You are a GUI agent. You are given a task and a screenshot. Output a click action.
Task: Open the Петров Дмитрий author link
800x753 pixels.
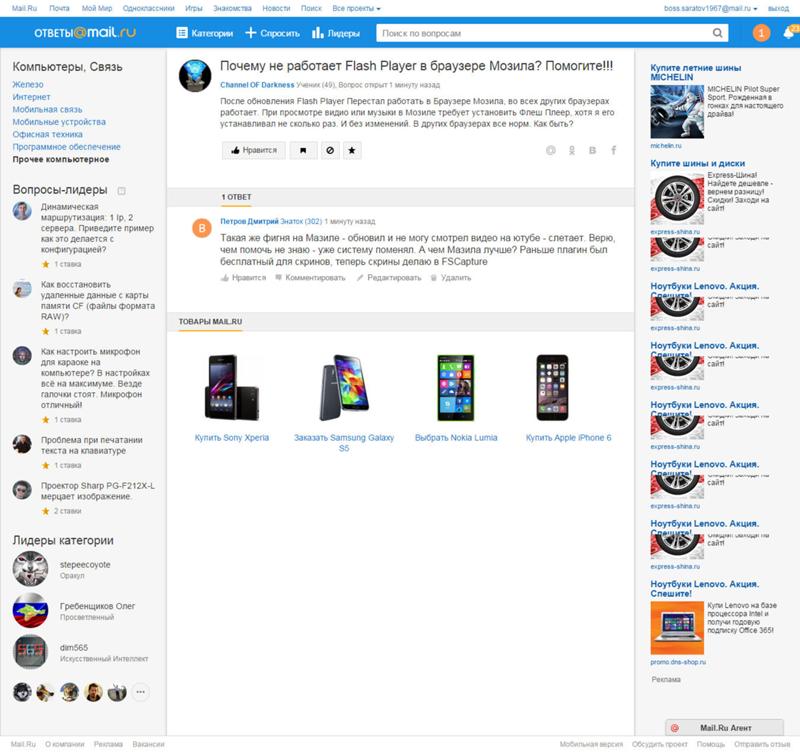click(x=249, y=221)
